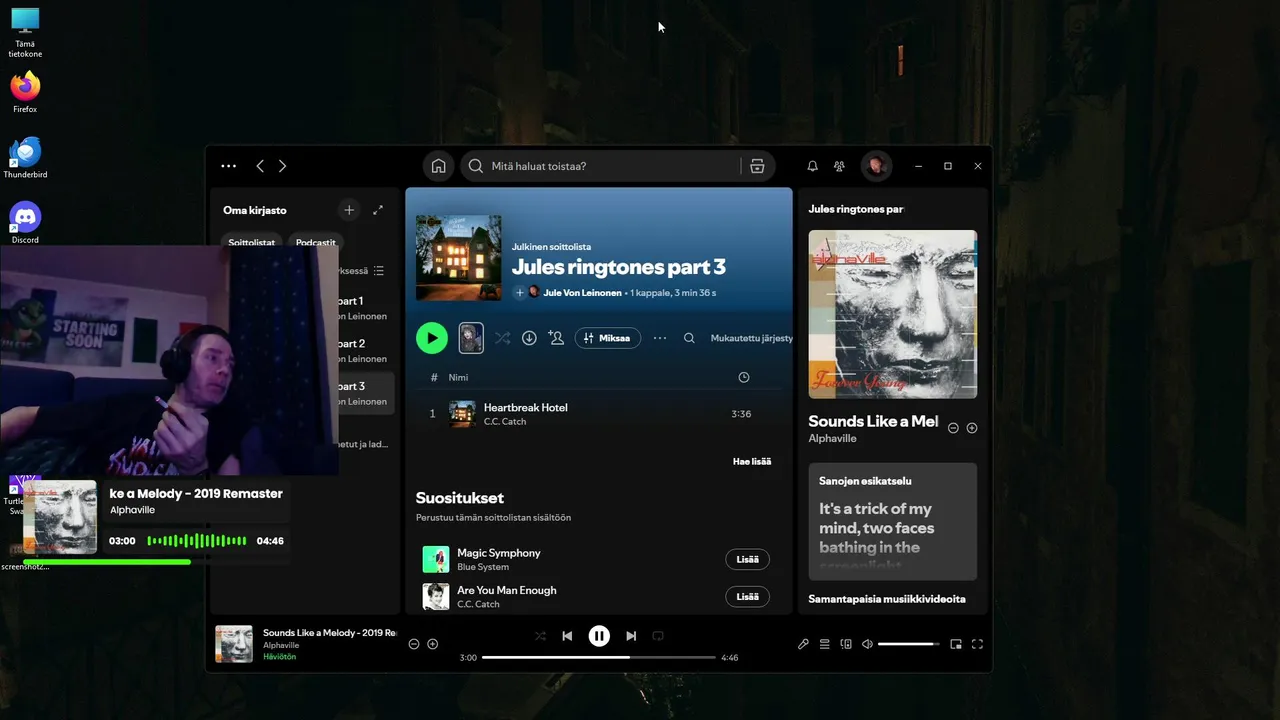Viewport: 1280px width, 720px height.
Task: Add Are You Man Enough with Lisää
Action: 747,596
